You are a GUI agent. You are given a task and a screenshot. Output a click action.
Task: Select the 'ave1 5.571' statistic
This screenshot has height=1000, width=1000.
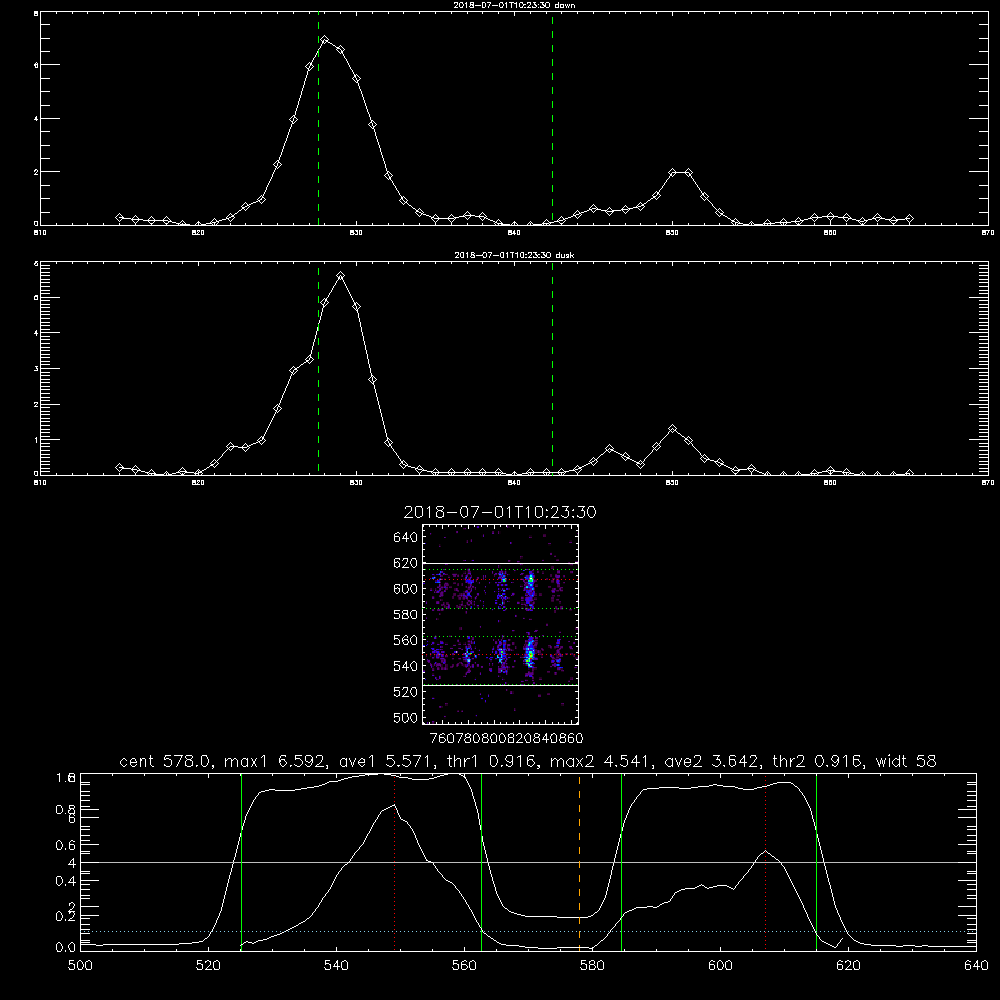[x=385, y=761]
